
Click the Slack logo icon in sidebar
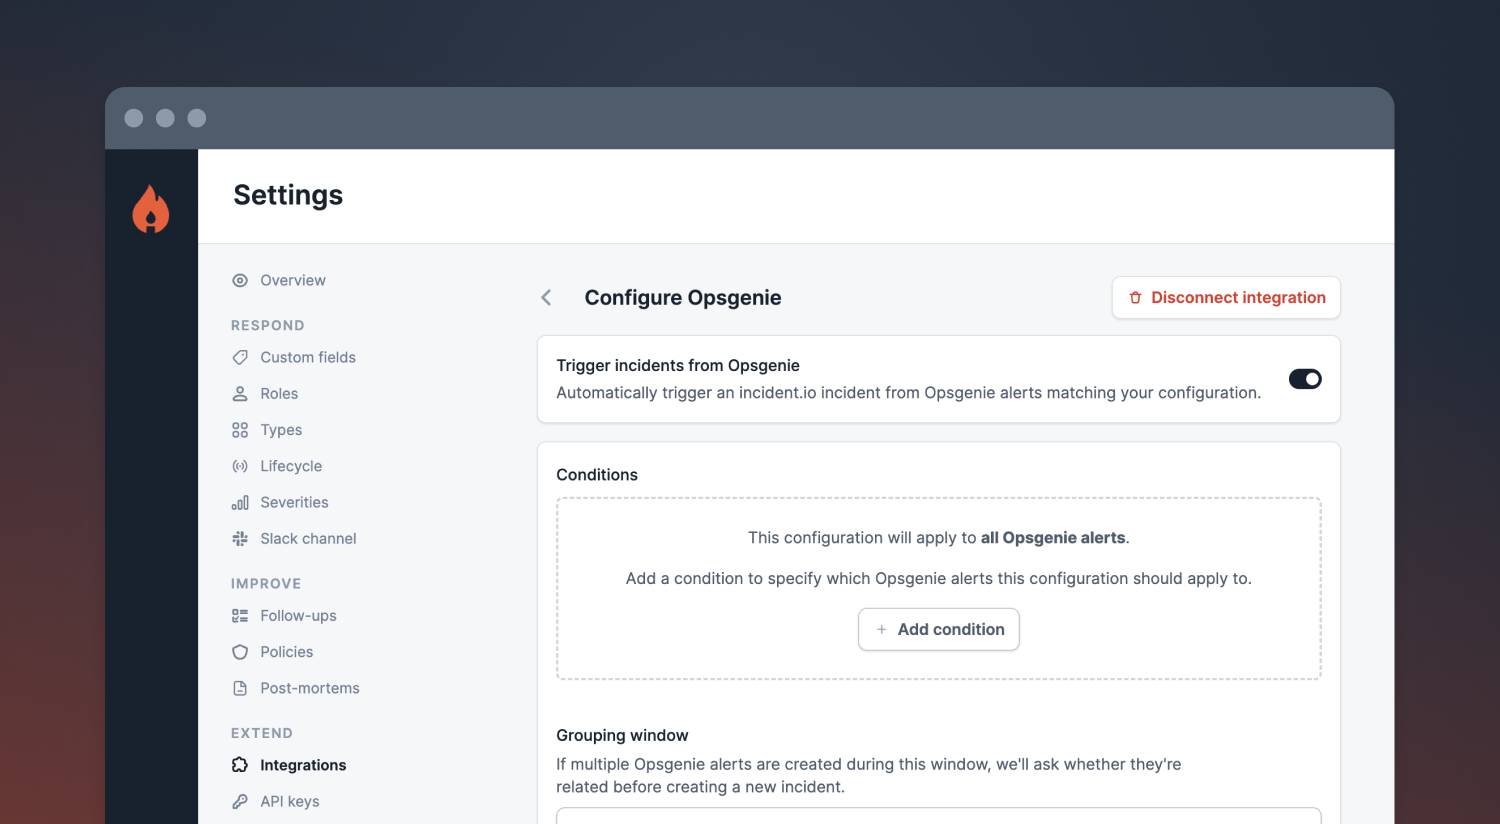240,539
